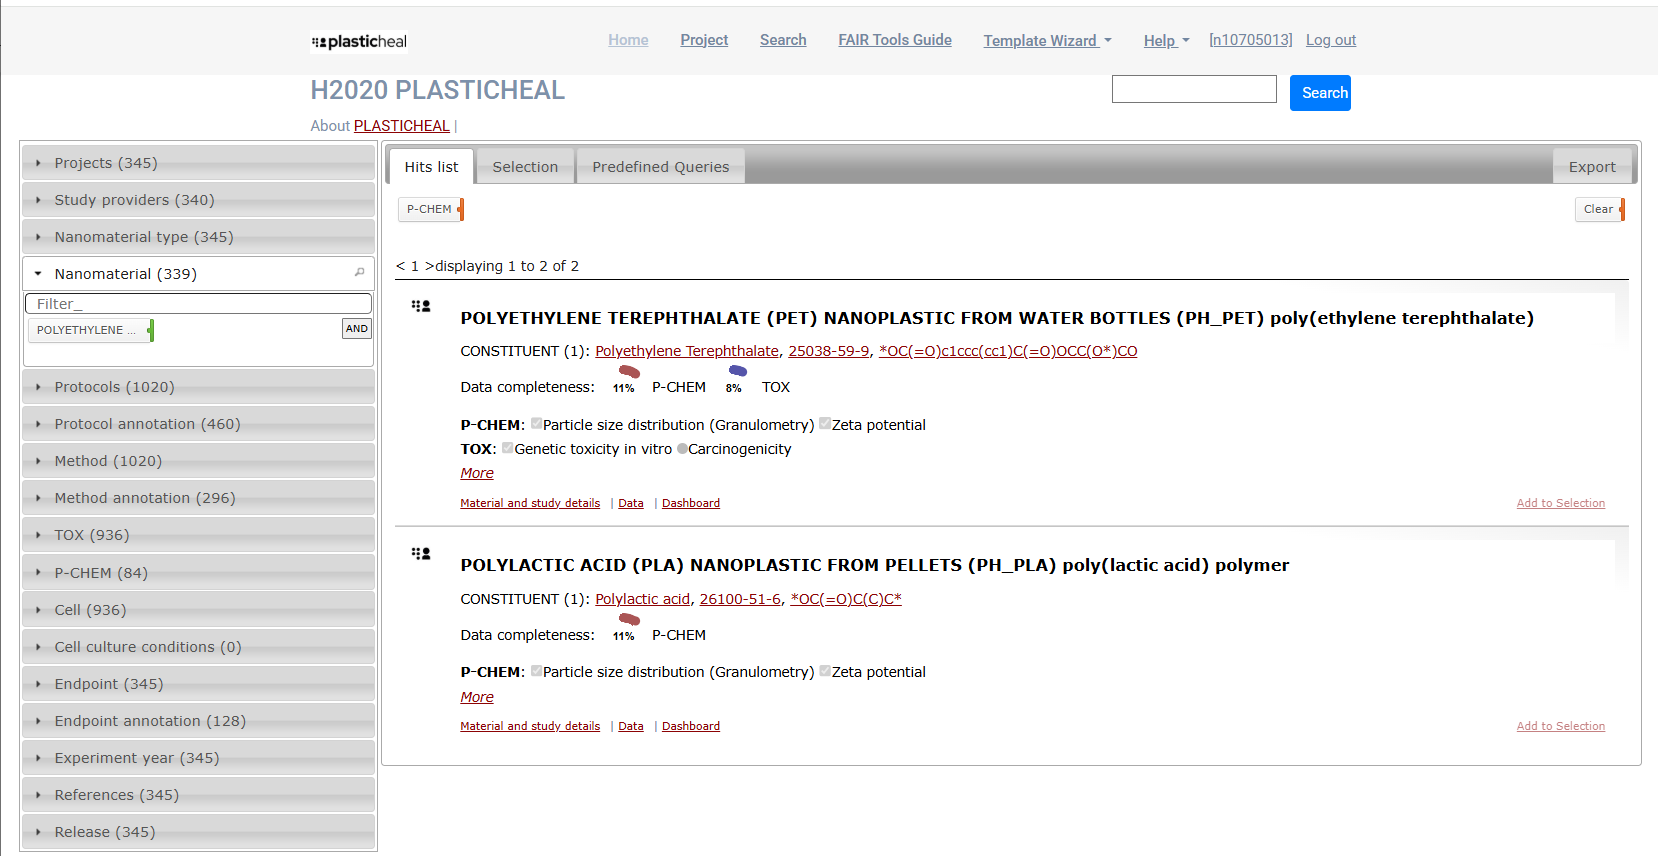Switch to the Selection tab
1658x856 pixels.
pyautogui.click(x=525, y=167)
